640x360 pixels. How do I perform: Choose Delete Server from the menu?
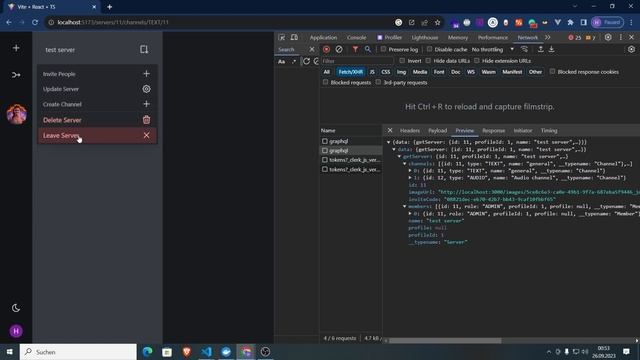click(97, 120)
